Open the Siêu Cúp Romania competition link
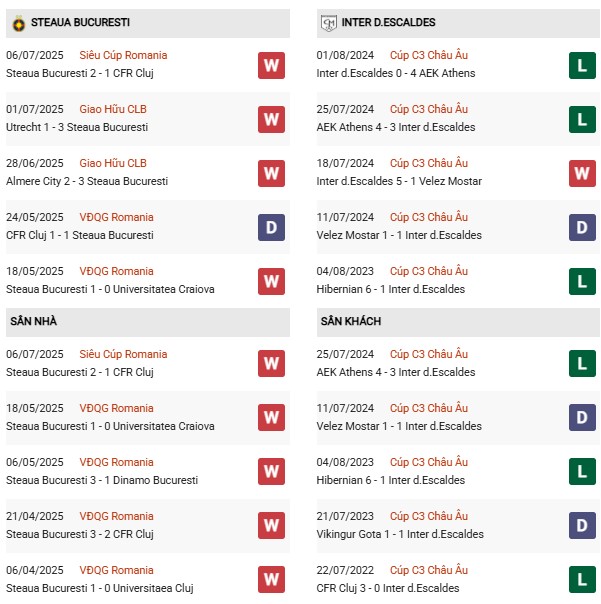 [x=125, y=55]
